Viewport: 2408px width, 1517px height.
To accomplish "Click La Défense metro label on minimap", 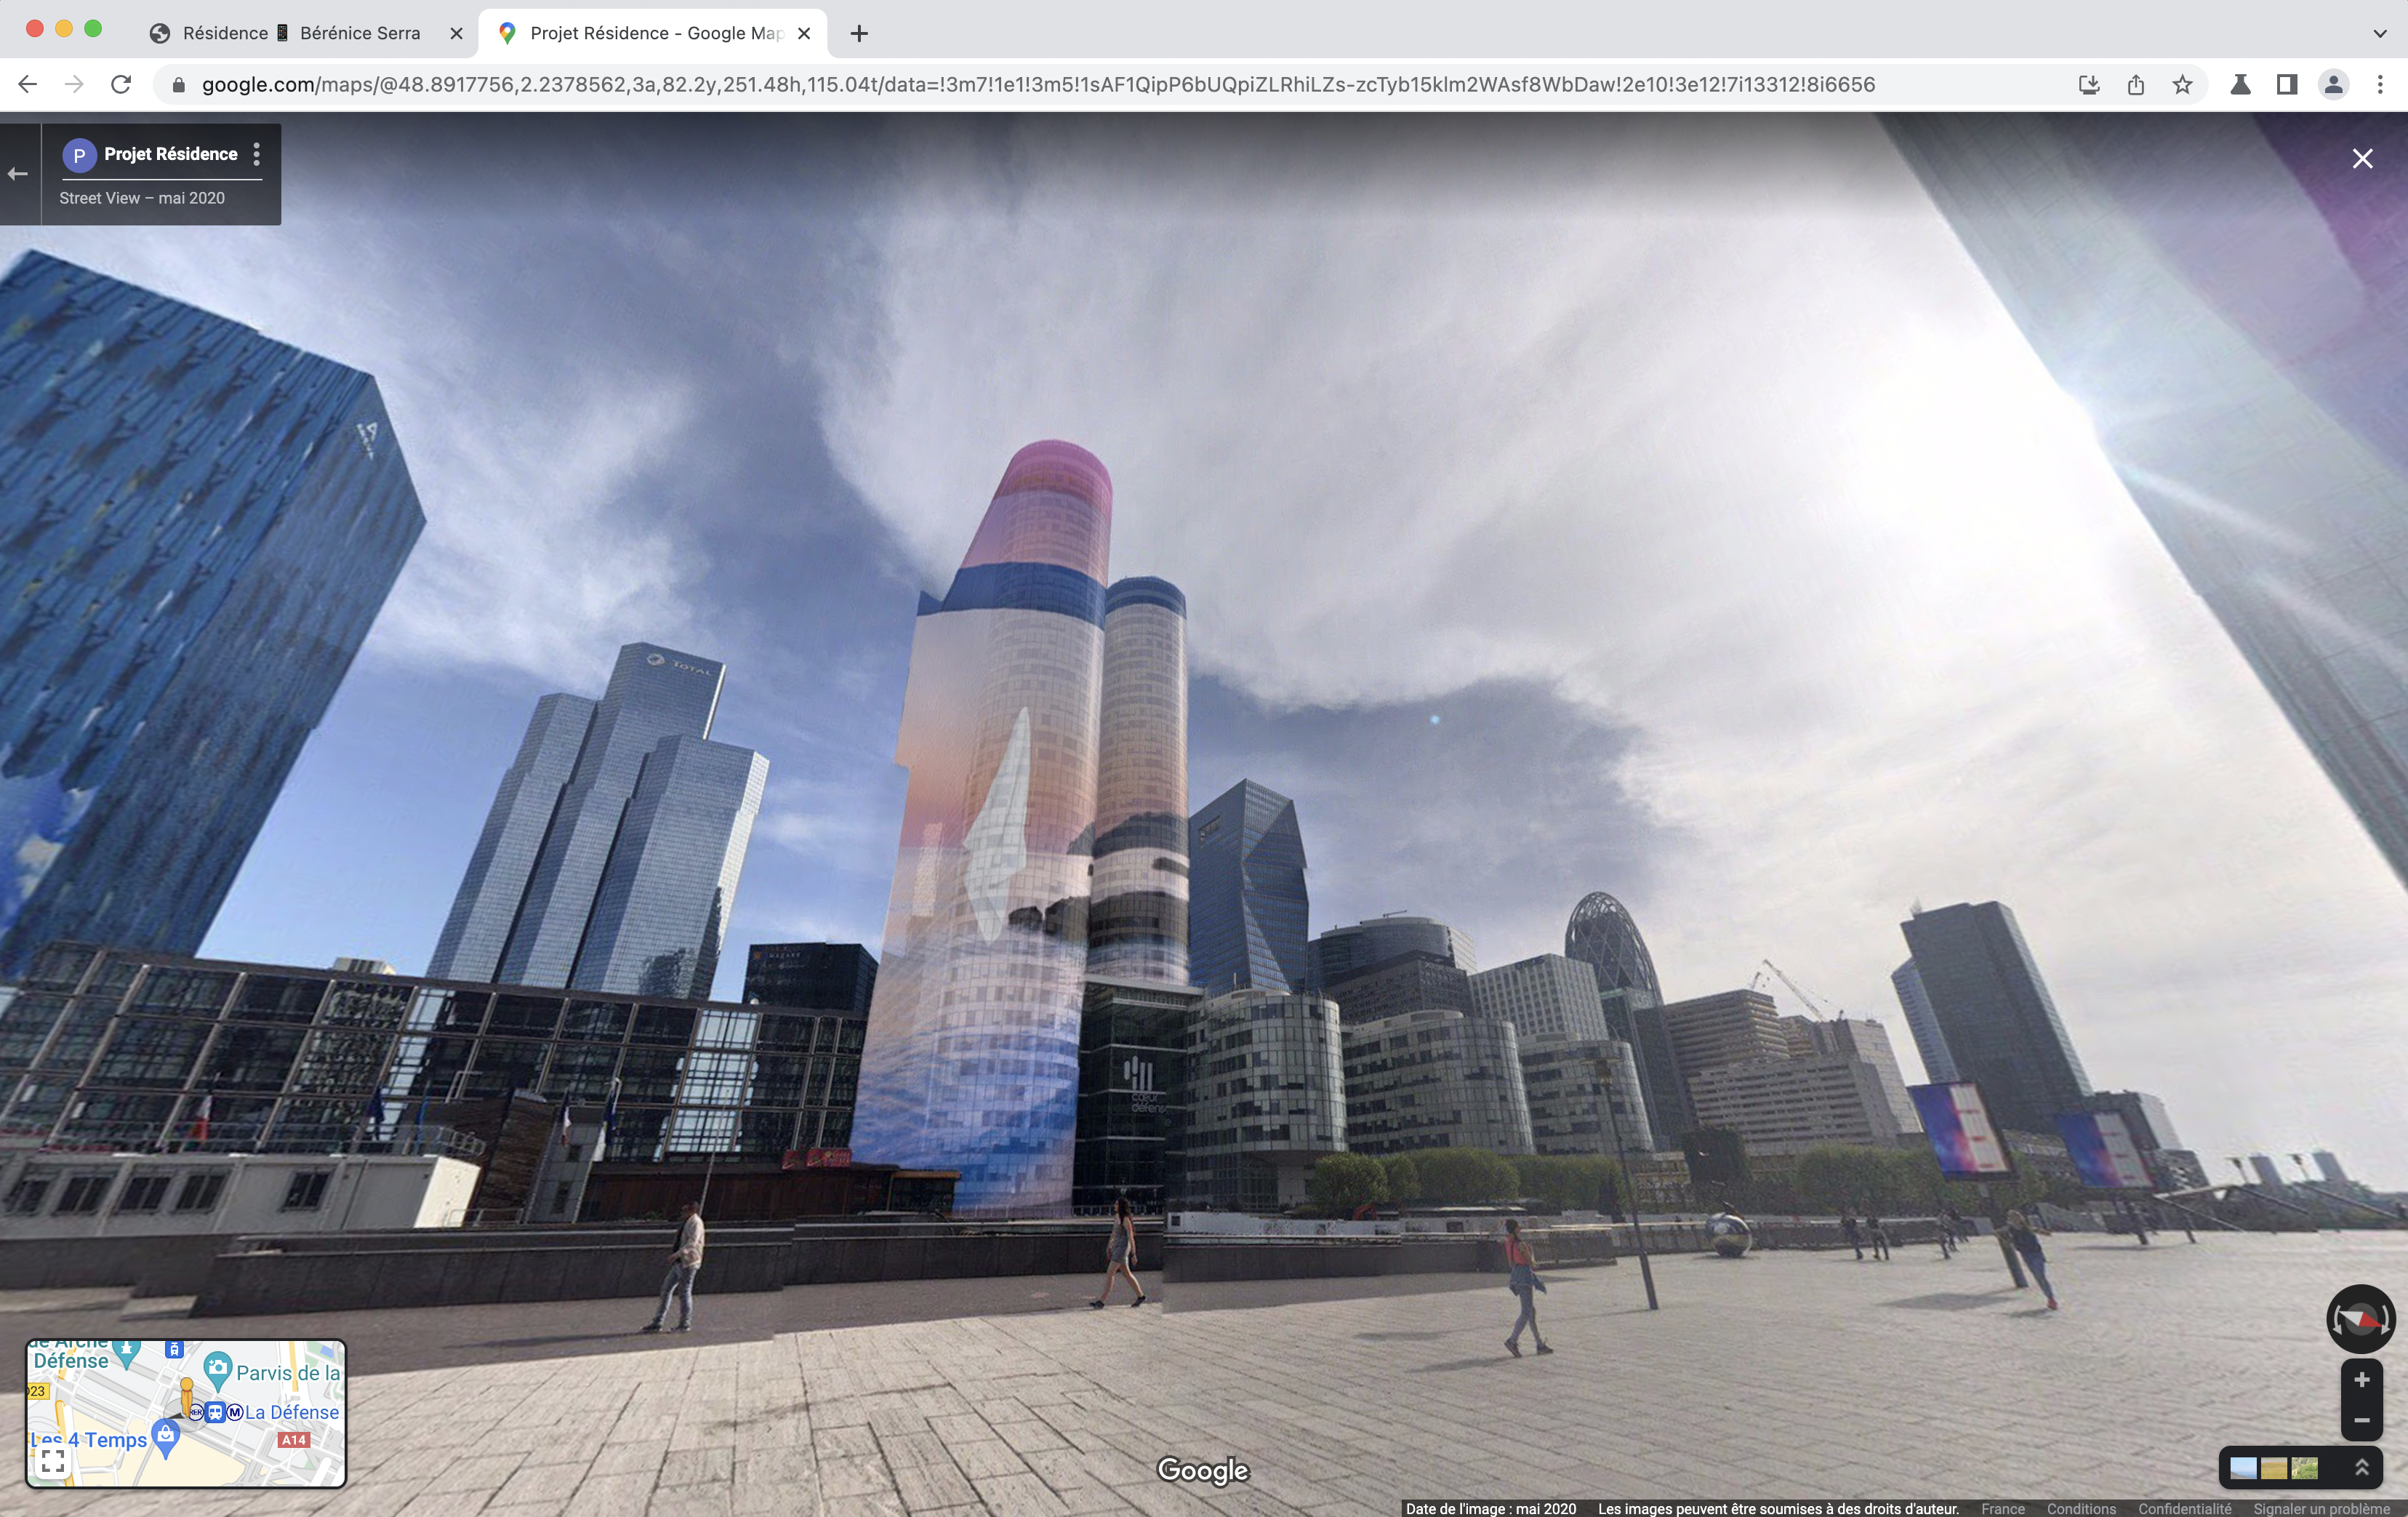I will (x=292, y=1412).
